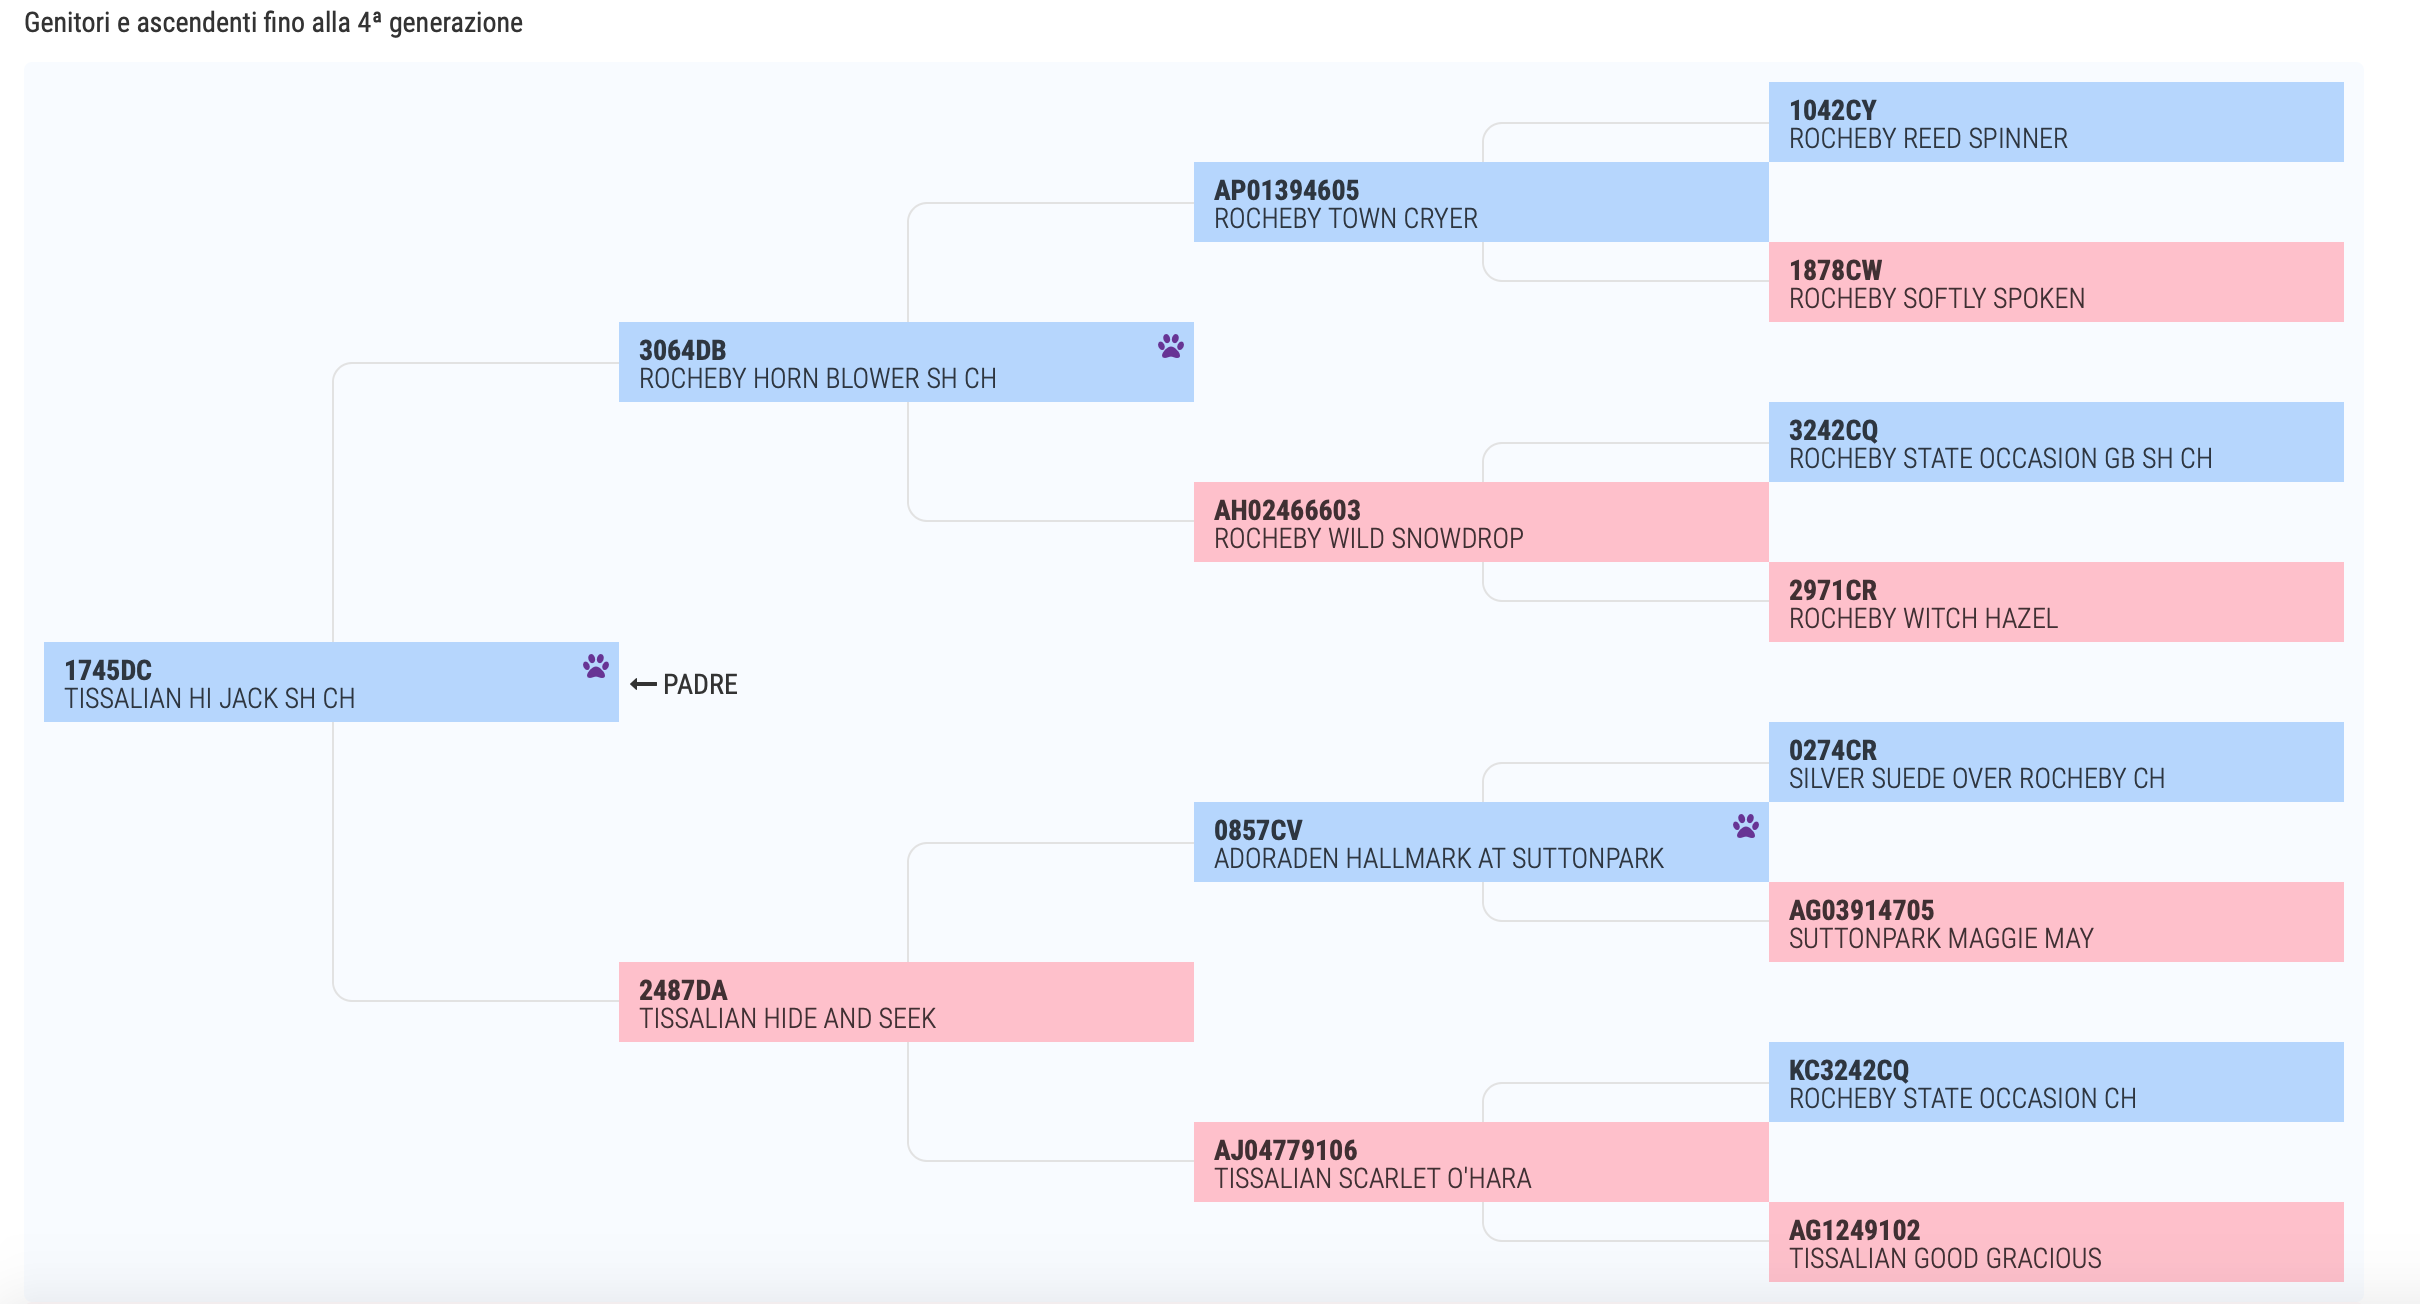2420x1304 pixels.
Task: Select Tissalian Scarlet O'Hara entry
Action: point(1481,1162)
